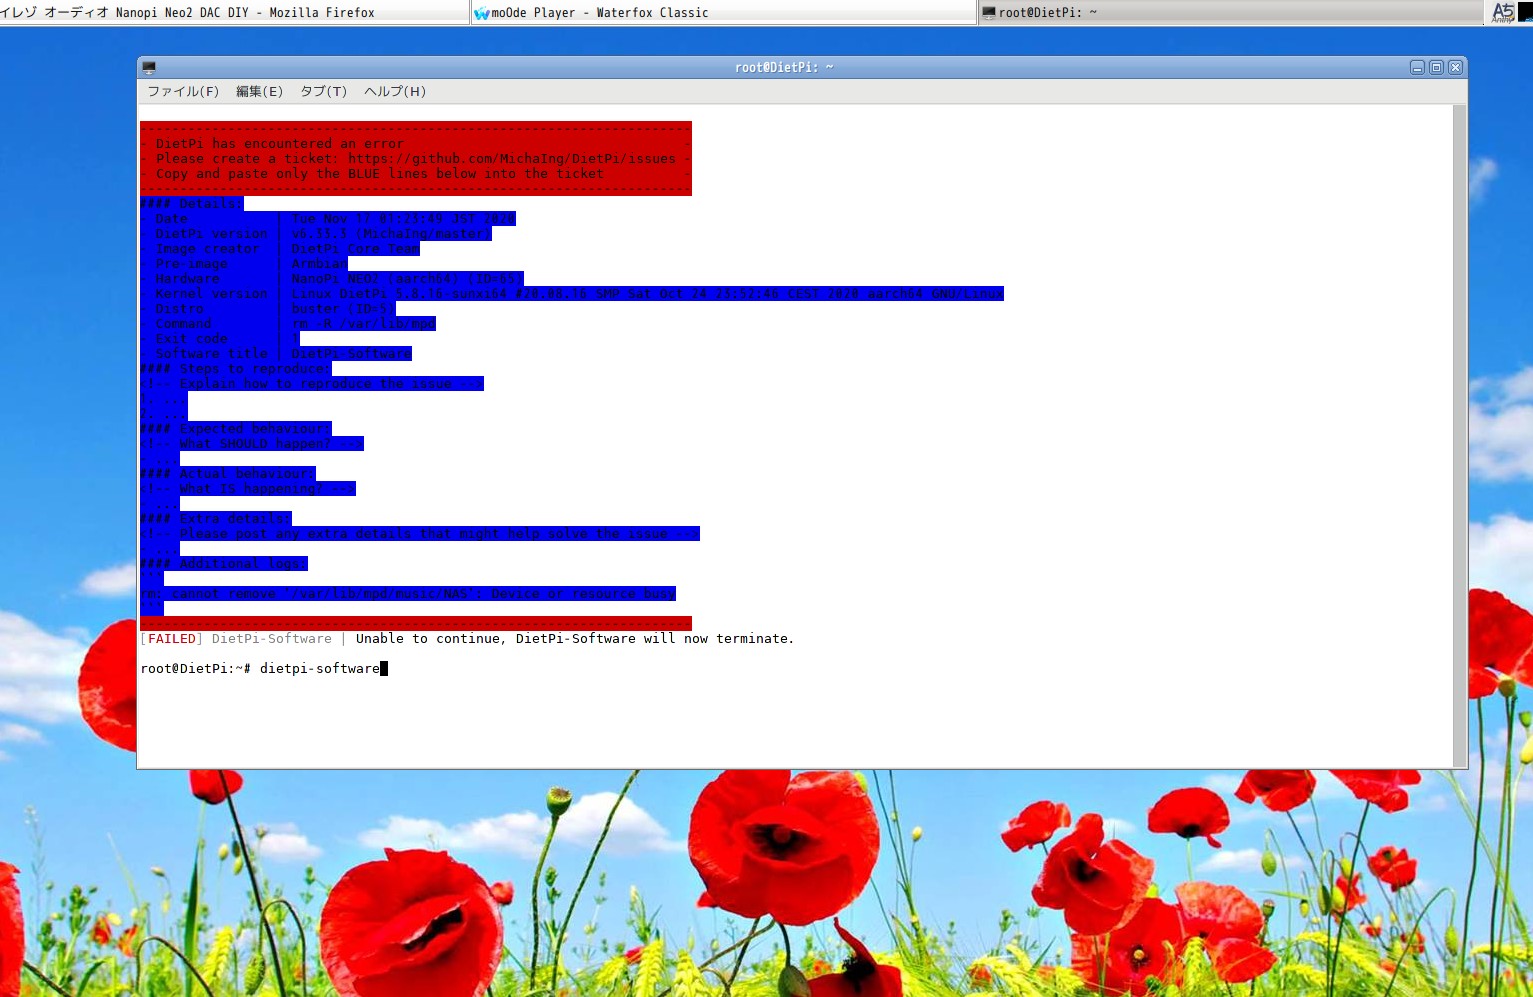Click the terminal window's title bar icon
Viewport: 1533px width, 997px height.
click(149, 68)
